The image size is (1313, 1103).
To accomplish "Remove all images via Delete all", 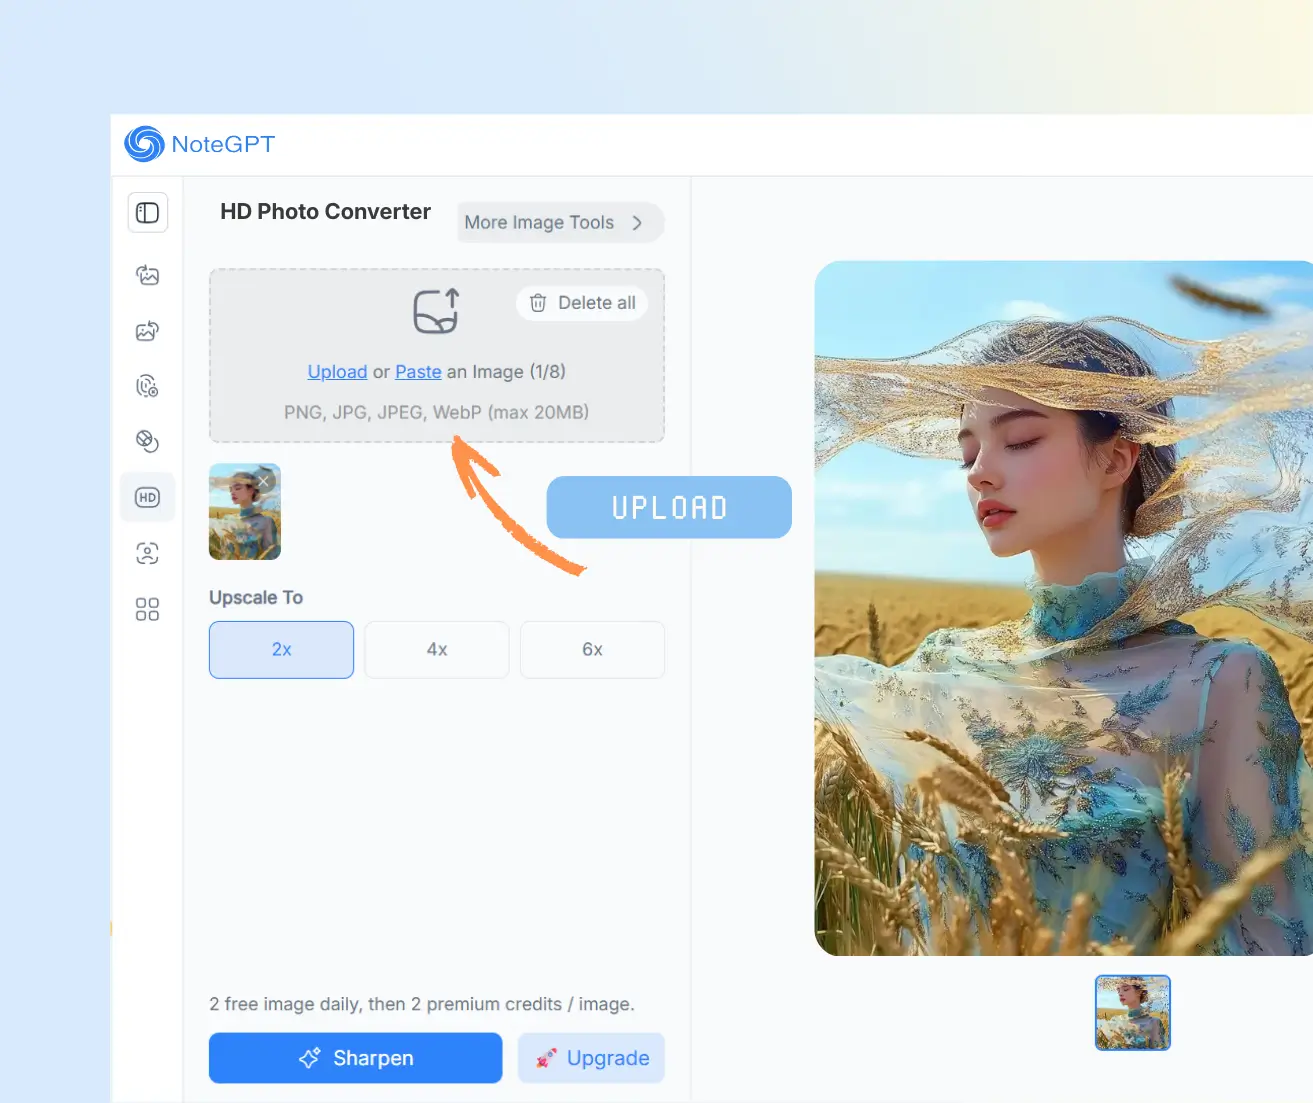I will pyautogui.click(x=581, y=302).
